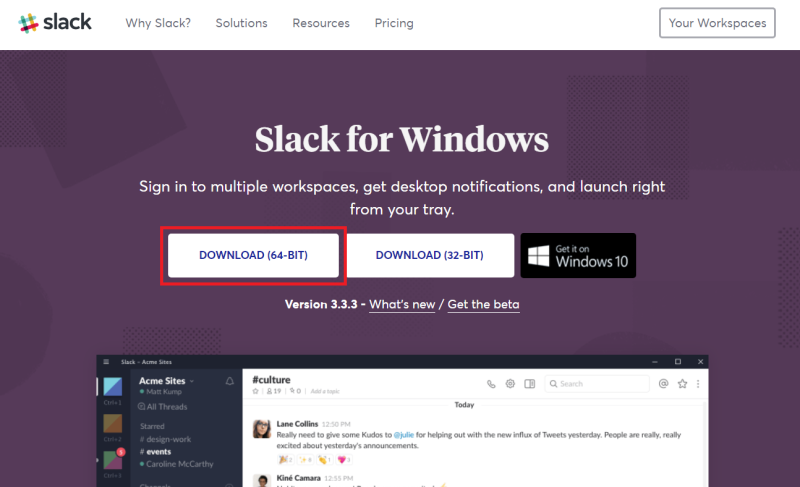Open the events channel
The image size is (800, 487).
click(156, 451)
